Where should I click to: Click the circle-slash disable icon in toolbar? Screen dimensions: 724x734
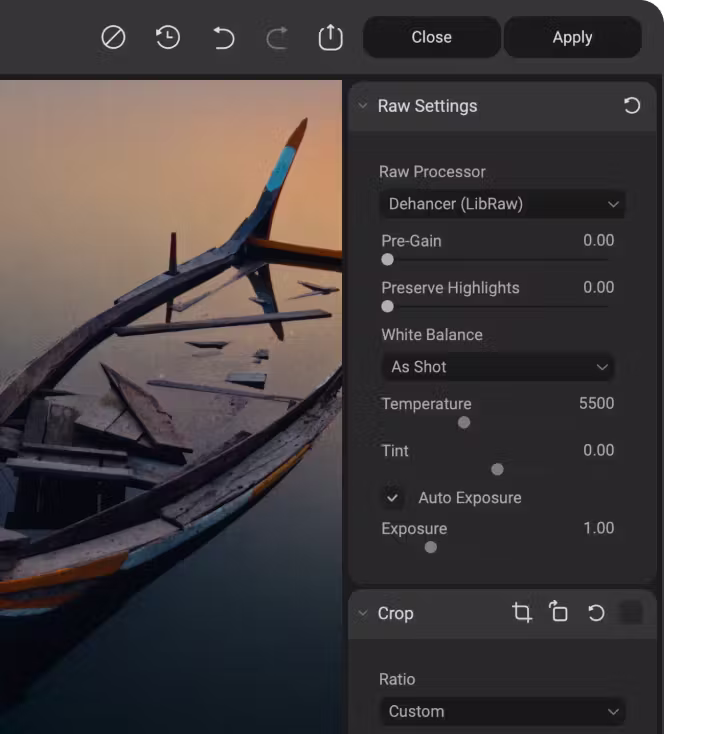coord(114,38)
